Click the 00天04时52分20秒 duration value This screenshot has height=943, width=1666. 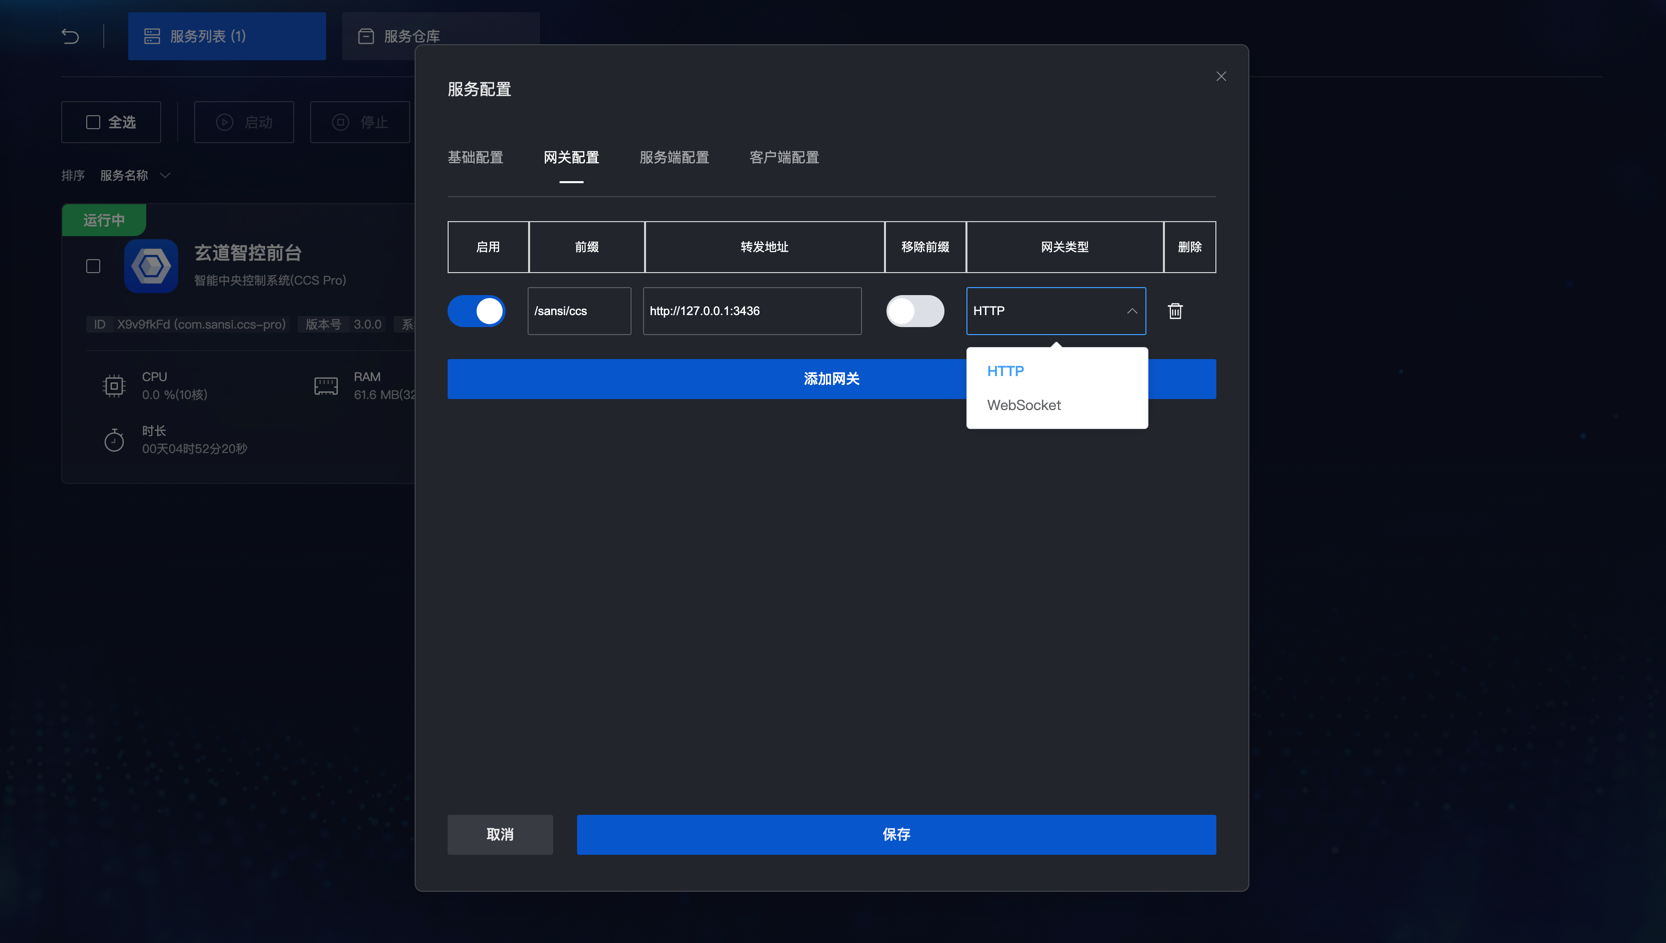[x=194, y=449]
